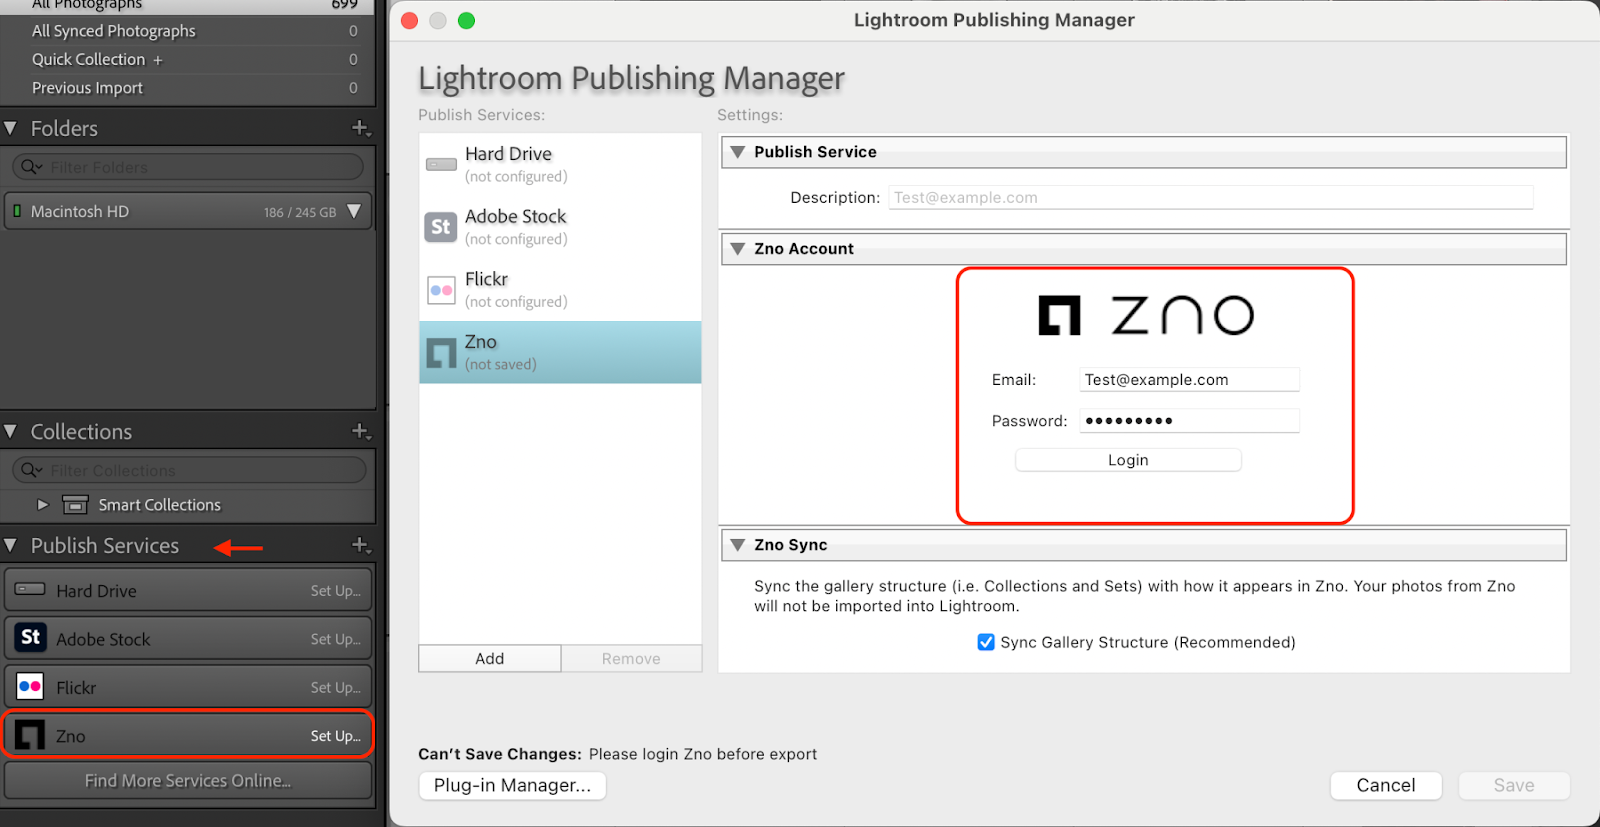
Task: Click Set Up for Adobe Stock service
Action: [335, 639]
